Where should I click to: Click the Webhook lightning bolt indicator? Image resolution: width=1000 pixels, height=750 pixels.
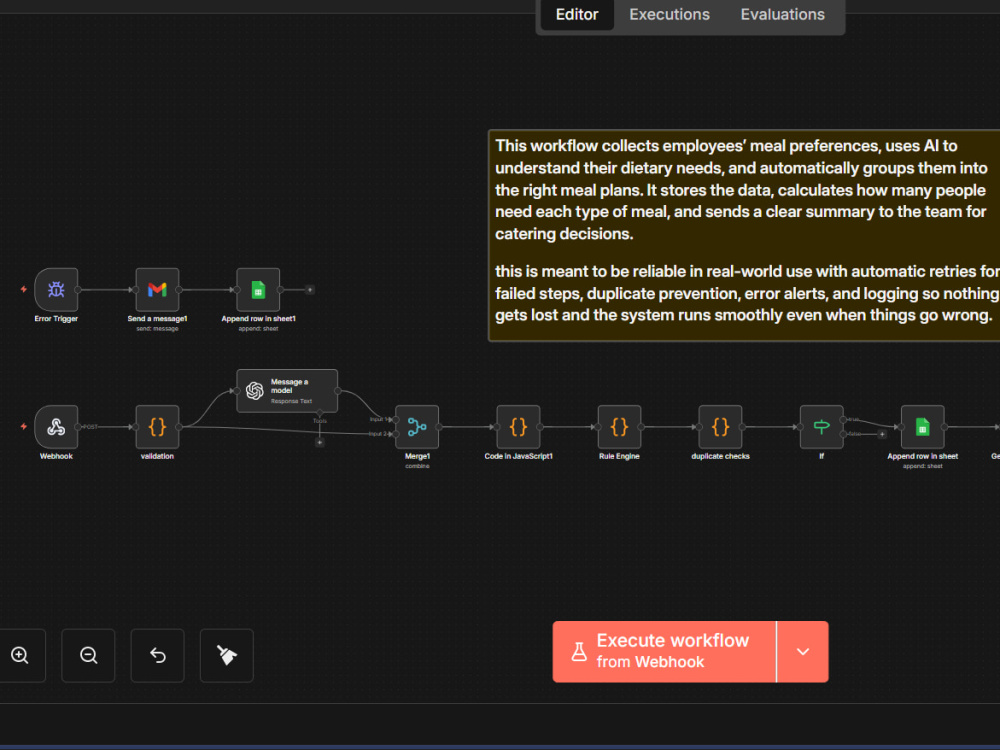[24, 427]
